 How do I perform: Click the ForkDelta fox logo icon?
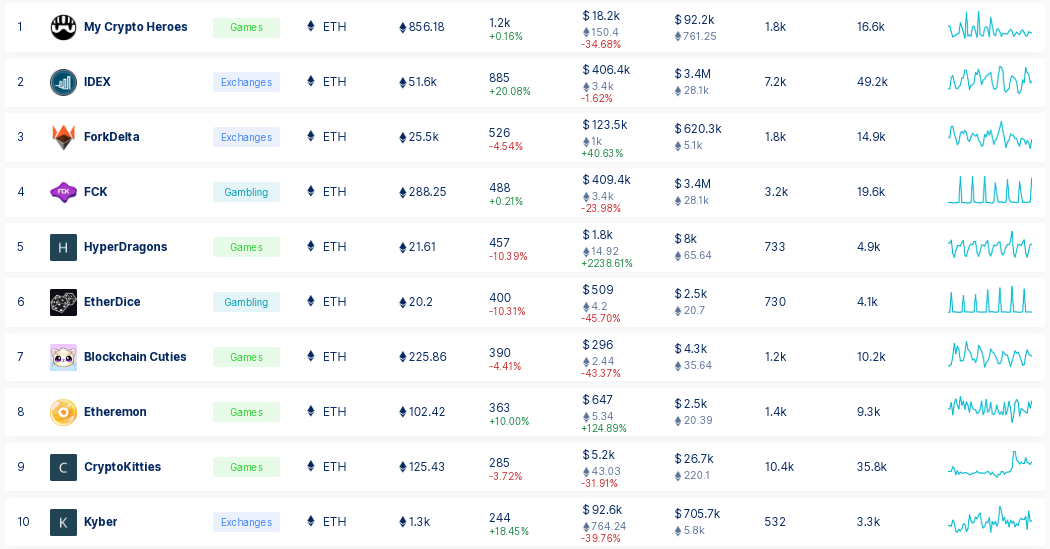[x=63, y=137]
